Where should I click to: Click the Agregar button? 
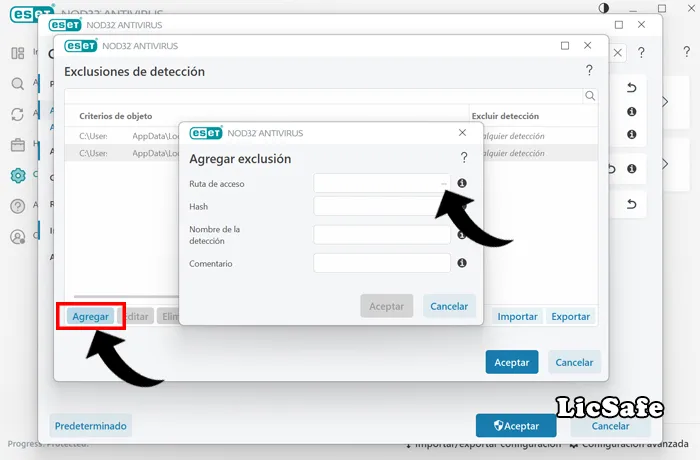[91, 316]
